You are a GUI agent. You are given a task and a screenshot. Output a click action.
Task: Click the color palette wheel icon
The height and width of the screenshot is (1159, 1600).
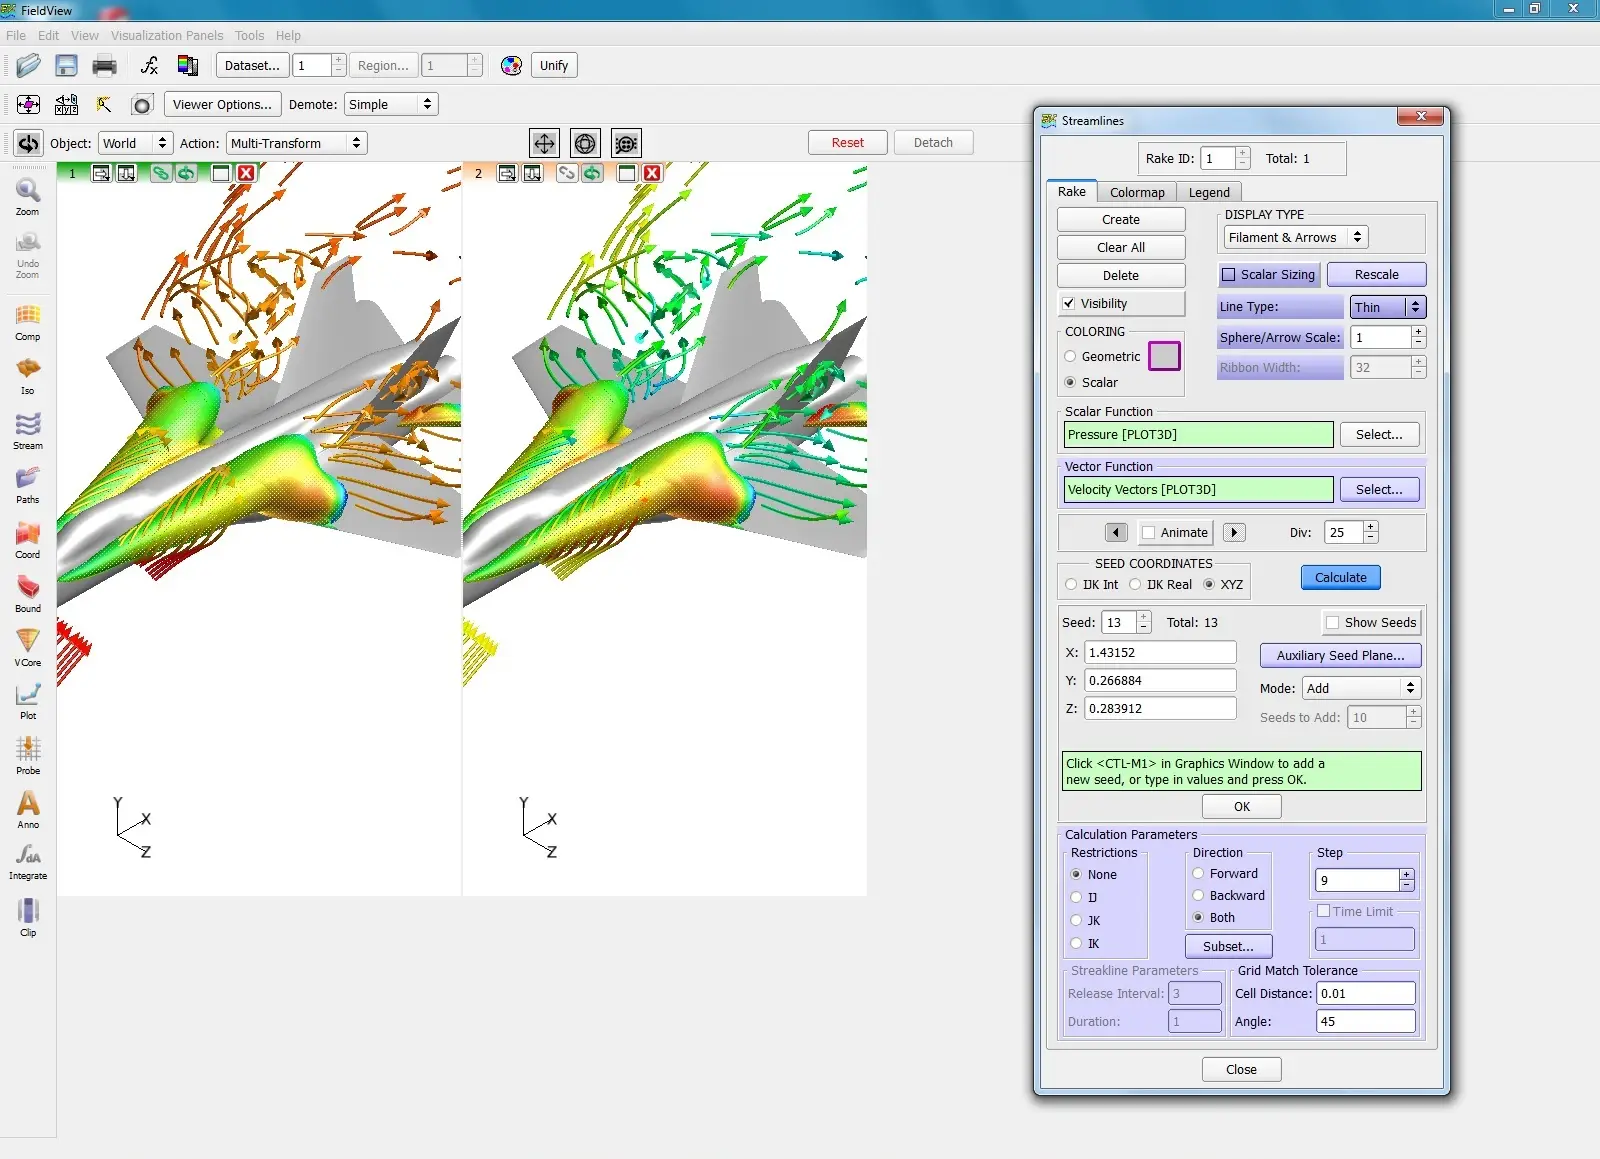[511, 66]
